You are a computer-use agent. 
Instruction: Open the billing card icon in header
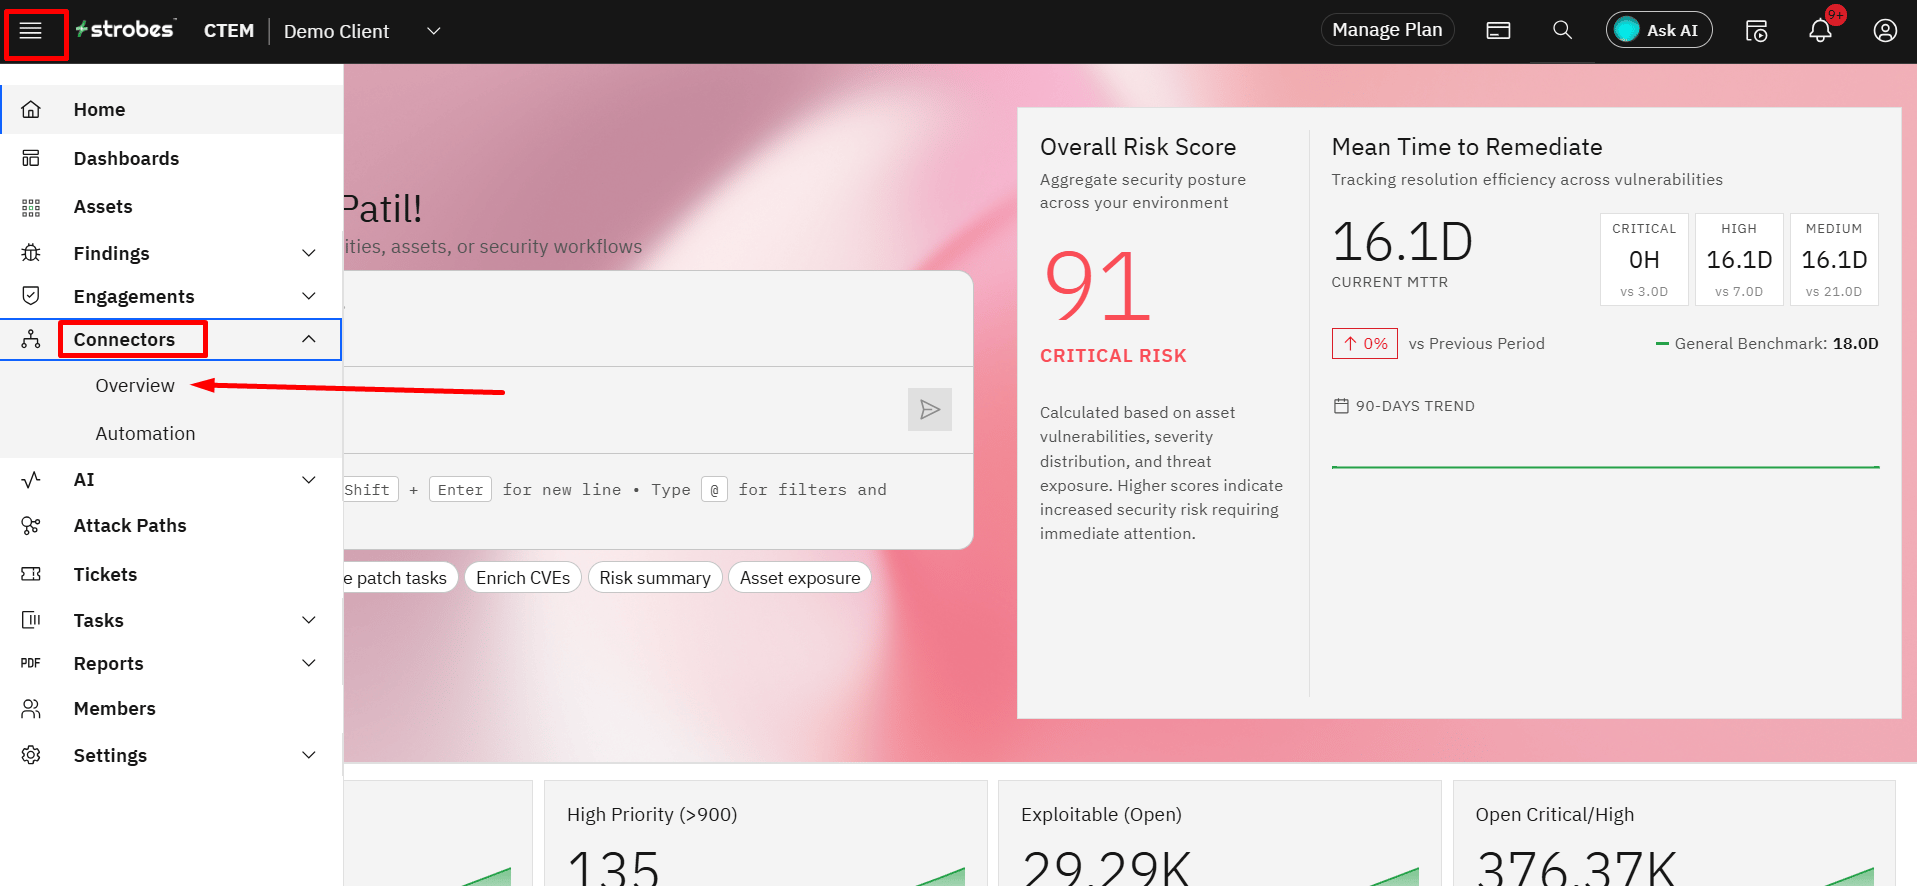click(x=1498, y=31)
